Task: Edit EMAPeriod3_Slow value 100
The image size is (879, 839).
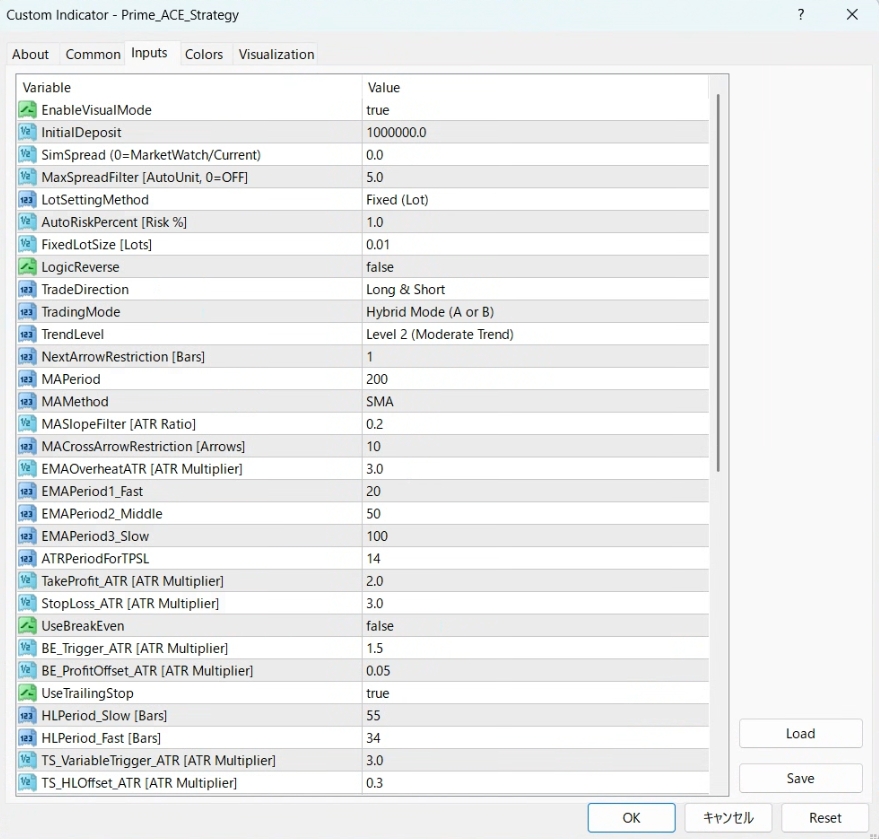Action: pyautogui.click(x=535, y=536)
